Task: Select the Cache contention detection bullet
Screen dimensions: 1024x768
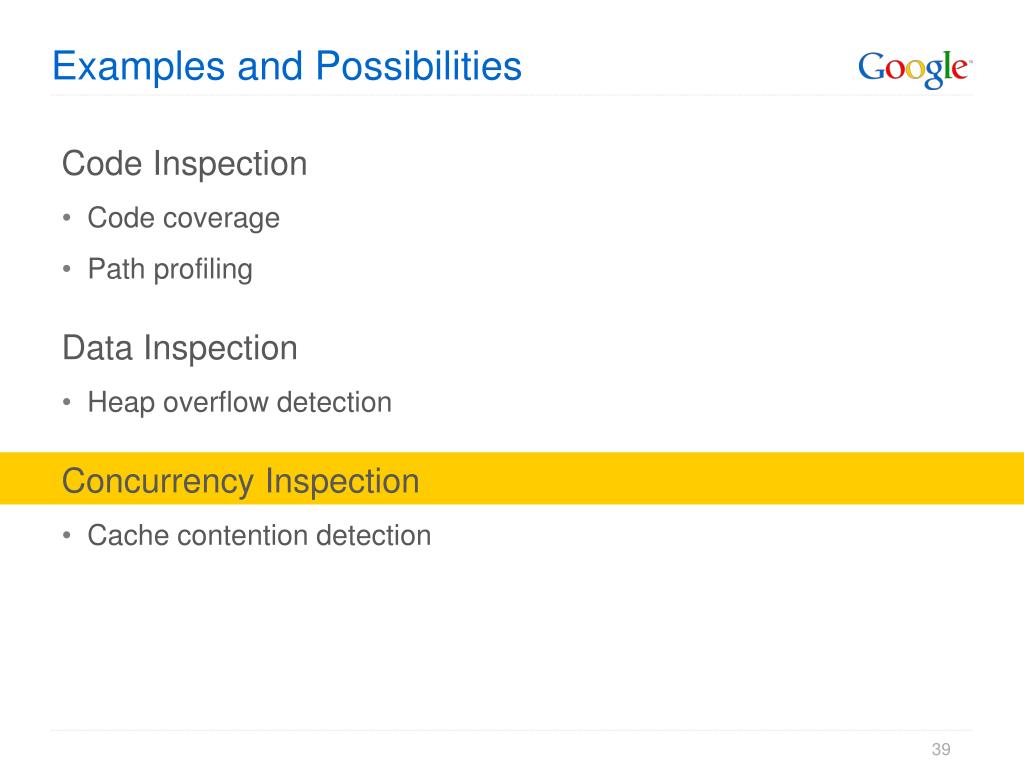Action: click(x=259, y=536)
